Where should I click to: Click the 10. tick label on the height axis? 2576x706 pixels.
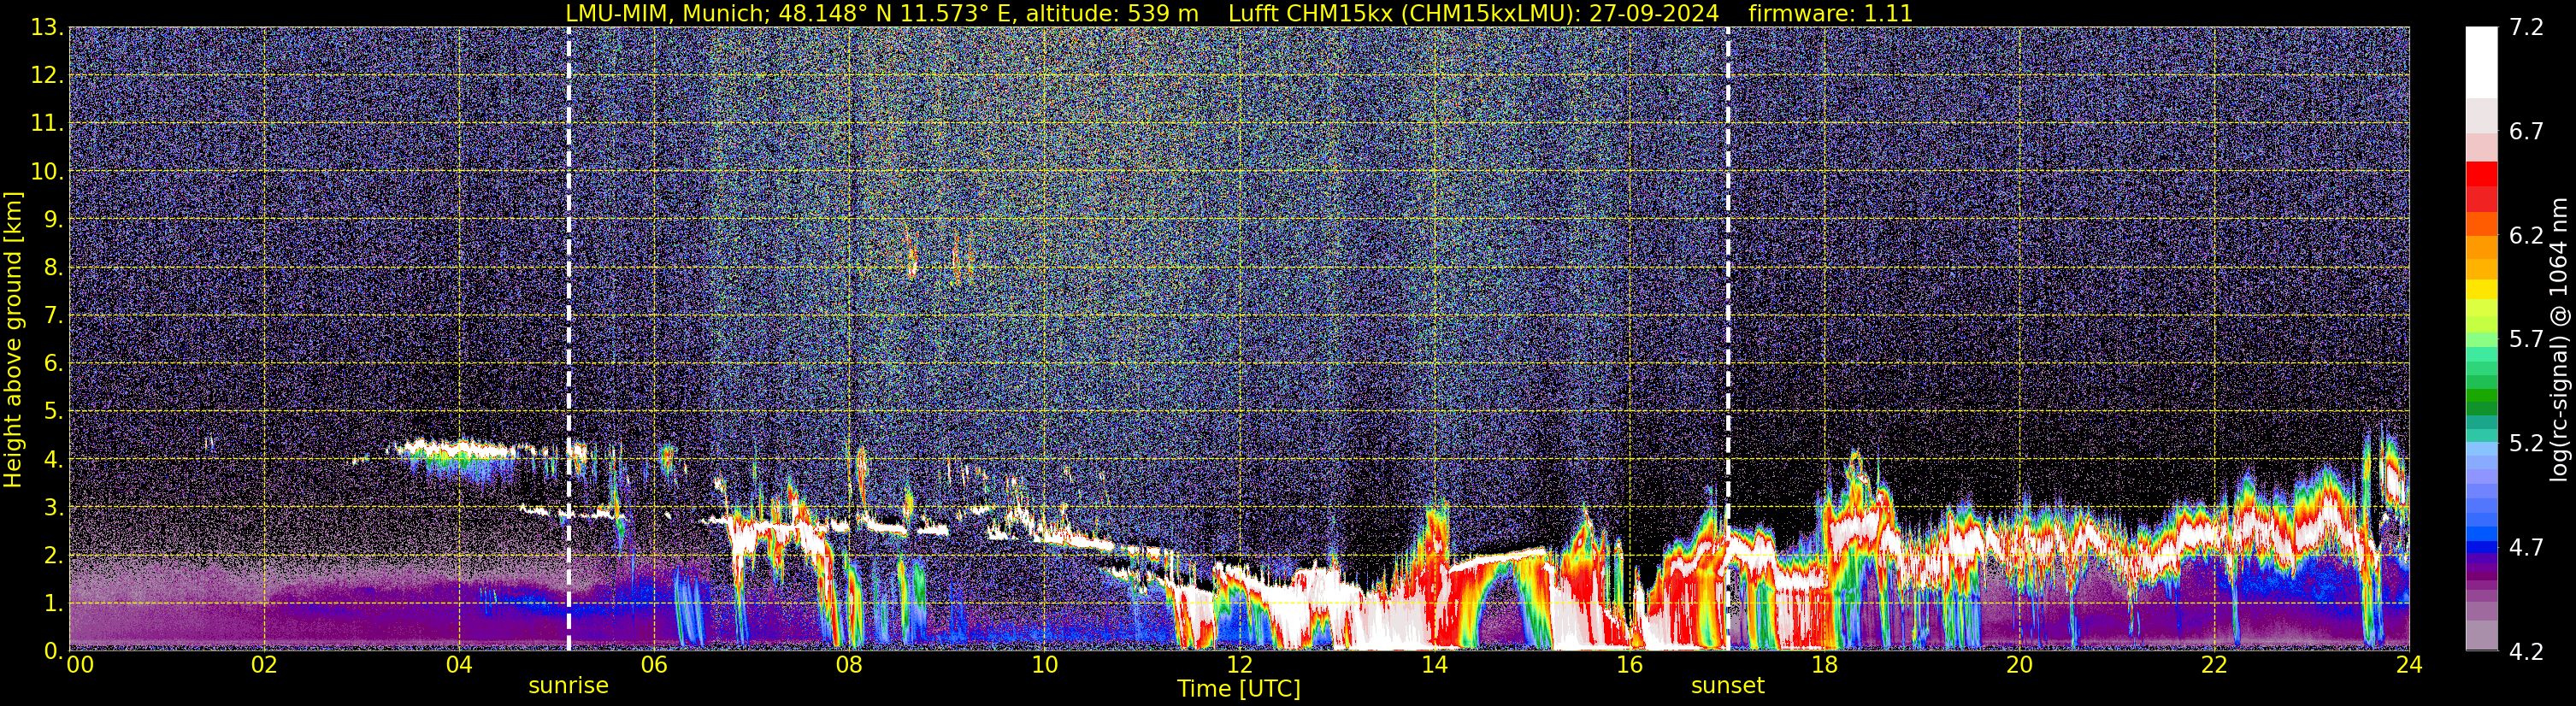[47, 171]
